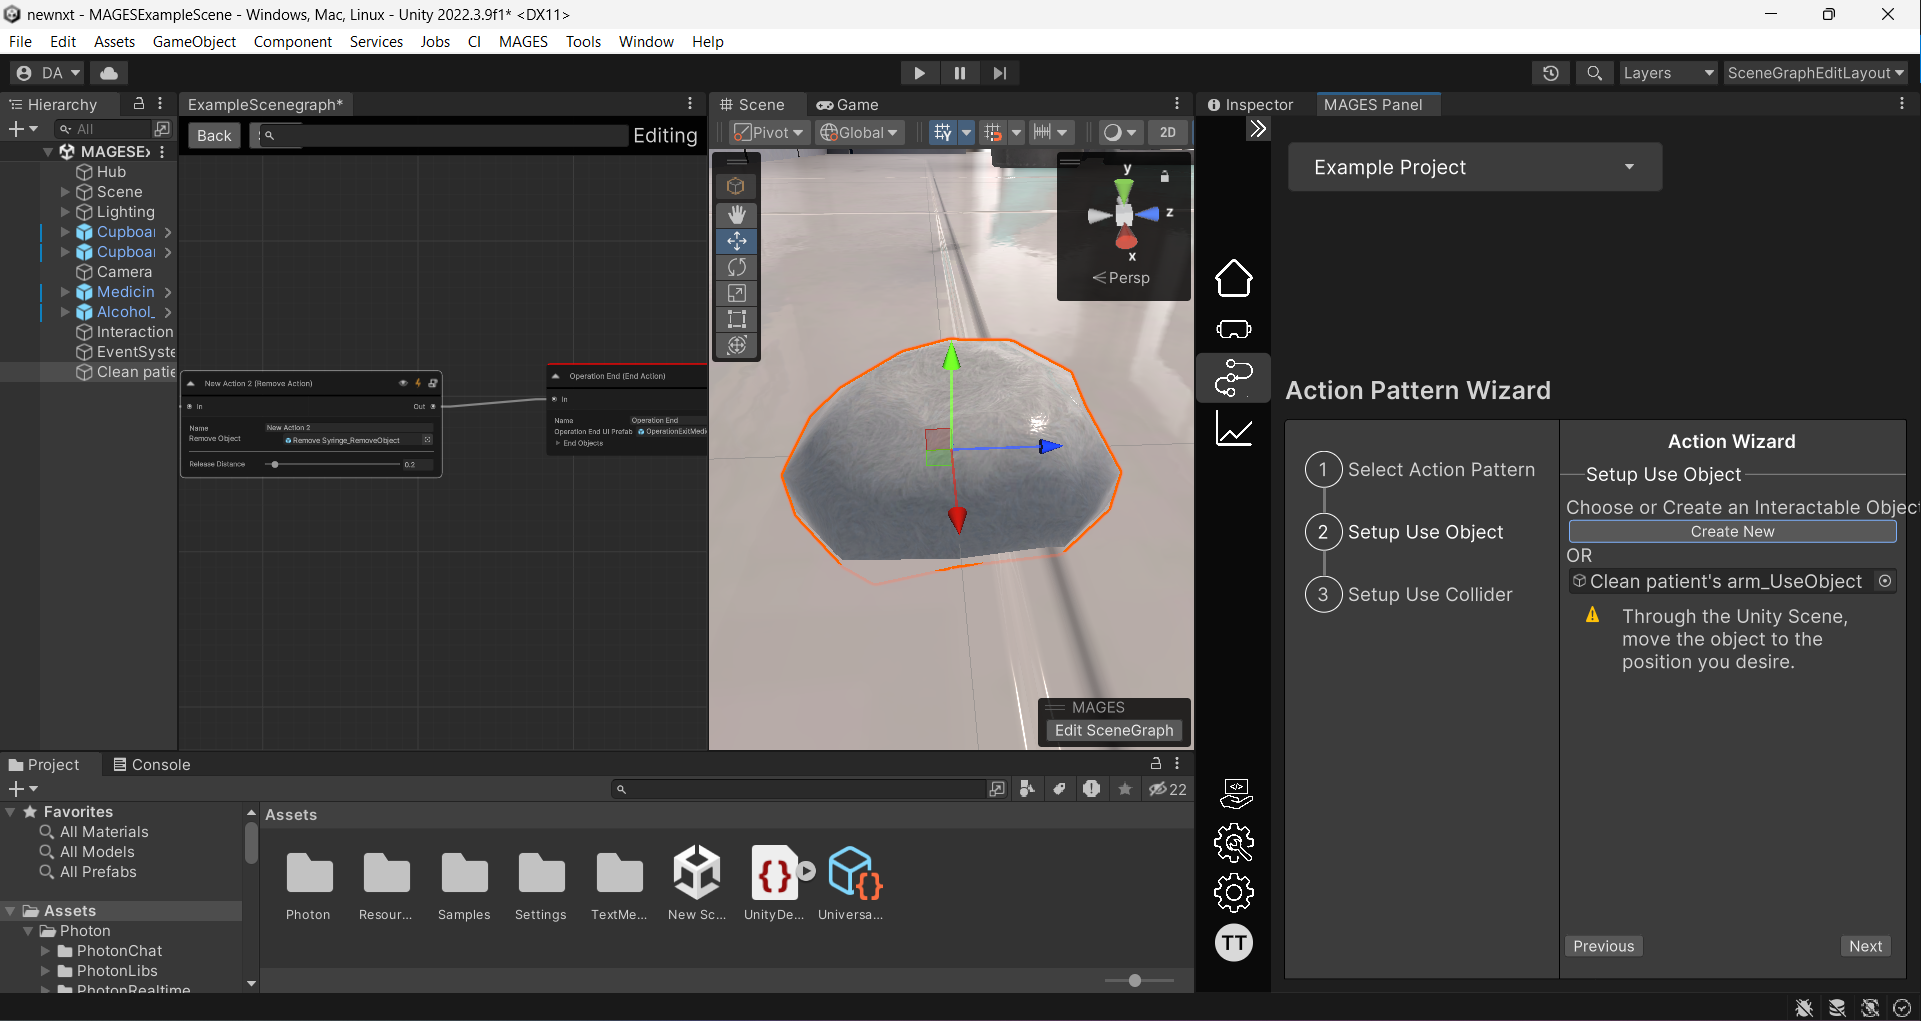Image resolution: width=1921 pixels, height=1021 pixels.
Task: Open the SceneGraphEditLayout layout dropdown
Action: click(x=1815, y=73)
